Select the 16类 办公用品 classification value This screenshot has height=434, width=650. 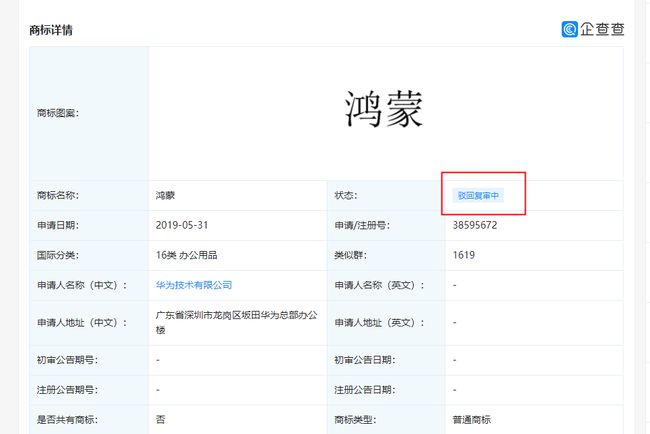(186, 255)
